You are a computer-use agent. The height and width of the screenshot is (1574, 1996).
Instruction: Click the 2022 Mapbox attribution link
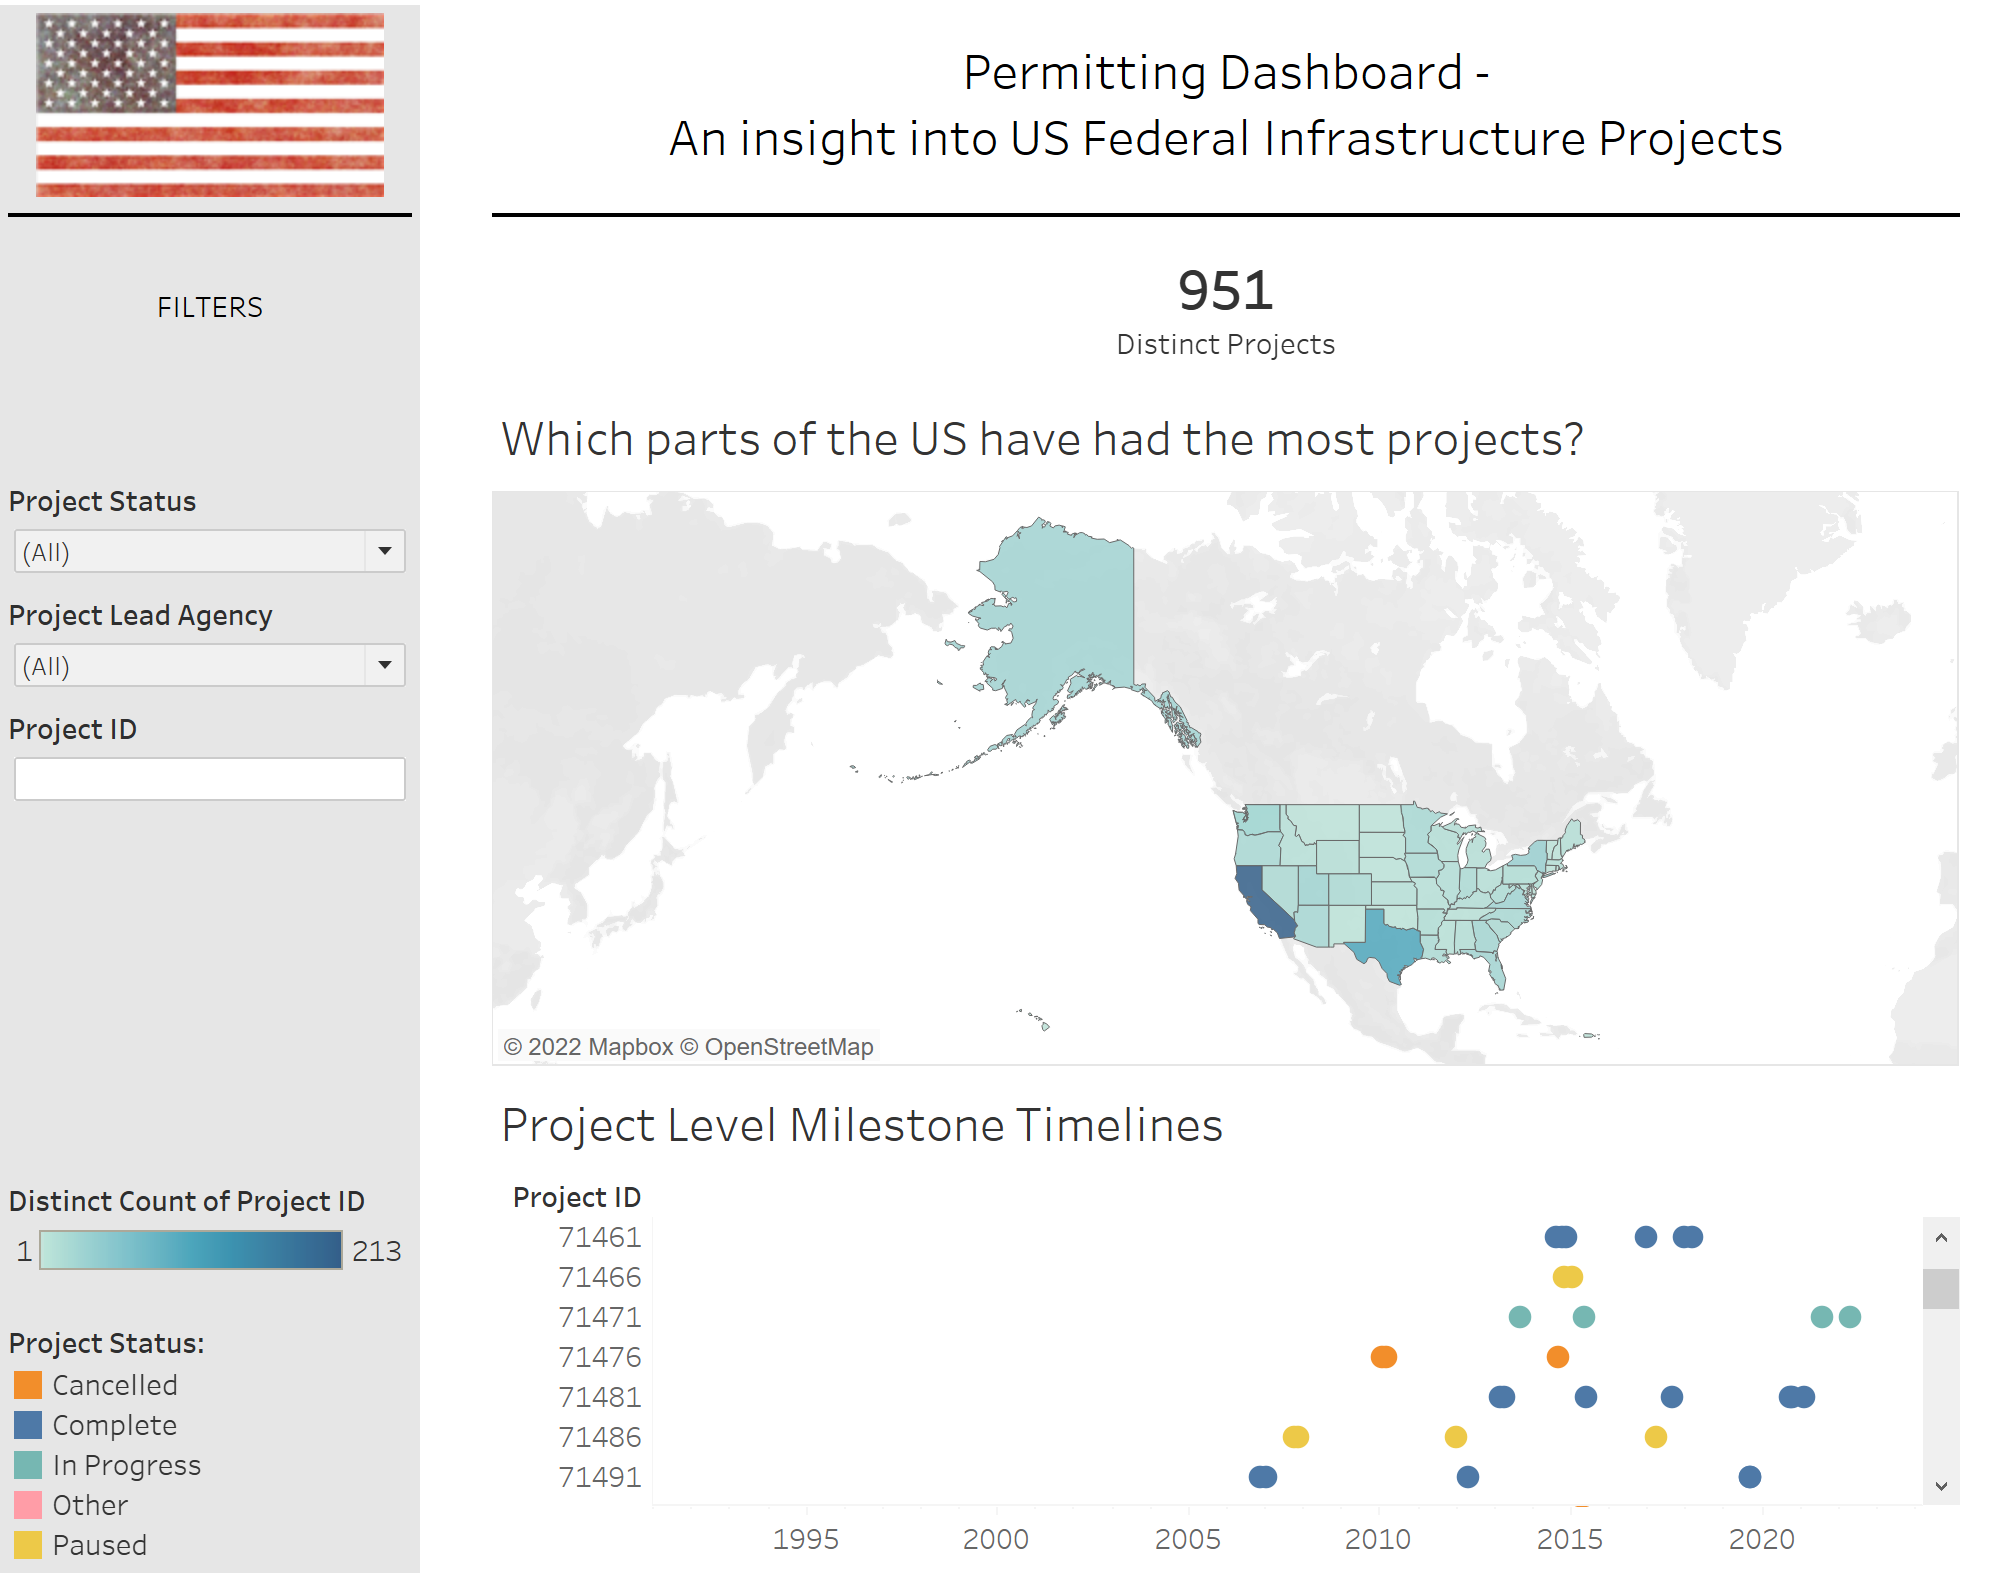pos(588,1047)
